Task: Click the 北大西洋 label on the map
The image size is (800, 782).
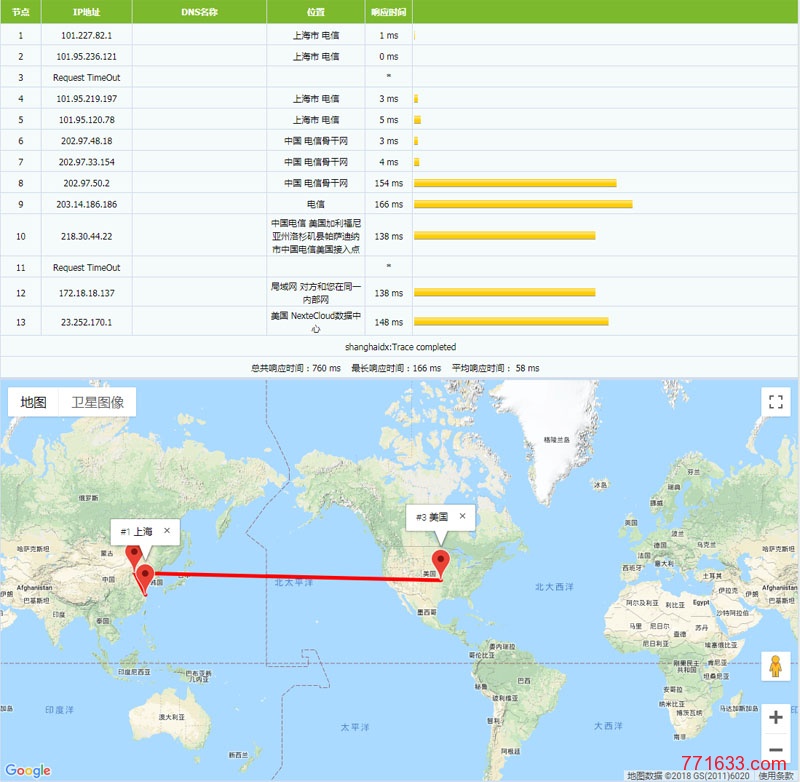Action: point(555,587)
